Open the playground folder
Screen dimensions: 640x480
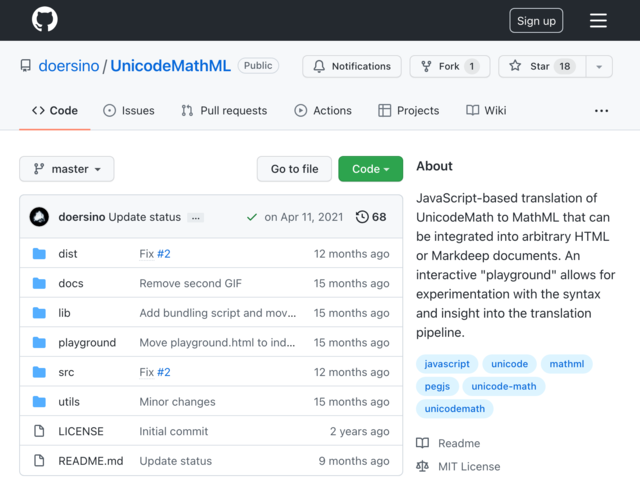pyautogui.click(x=87, y=342)
